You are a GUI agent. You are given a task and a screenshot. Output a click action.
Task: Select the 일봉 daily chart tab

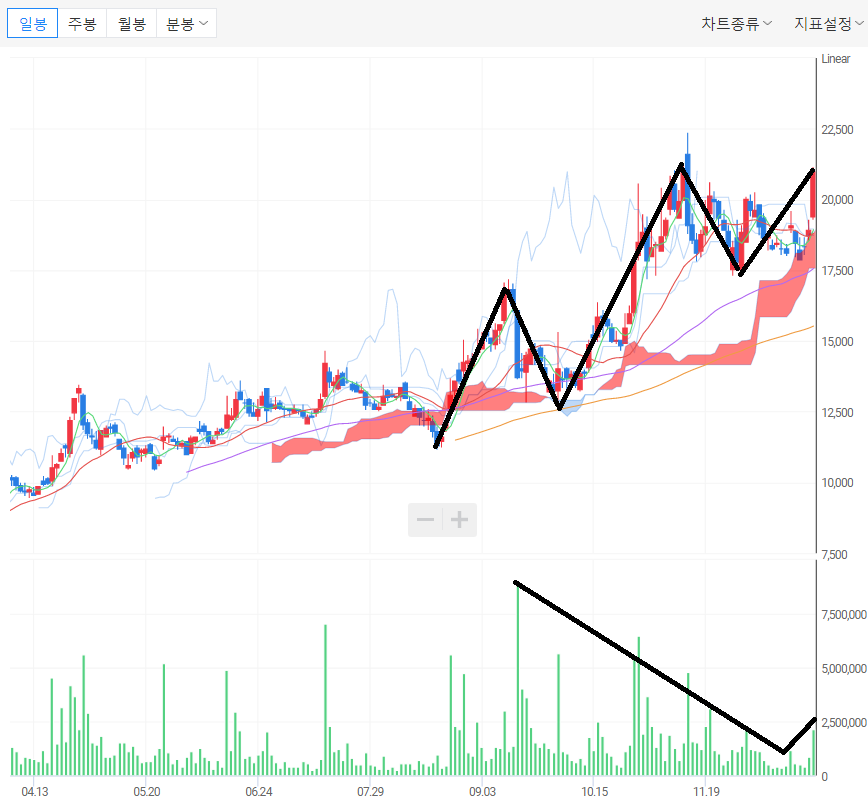point(32,23)
